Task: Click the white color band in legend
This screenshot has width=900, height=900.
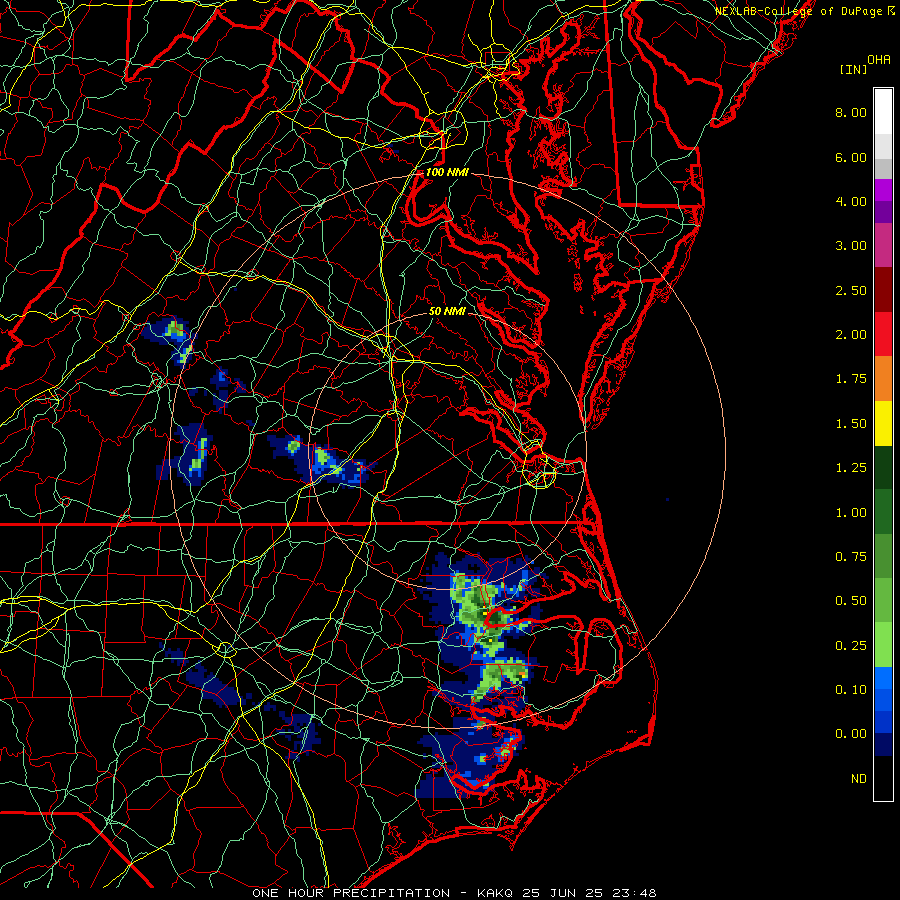Action: (883, 111)
